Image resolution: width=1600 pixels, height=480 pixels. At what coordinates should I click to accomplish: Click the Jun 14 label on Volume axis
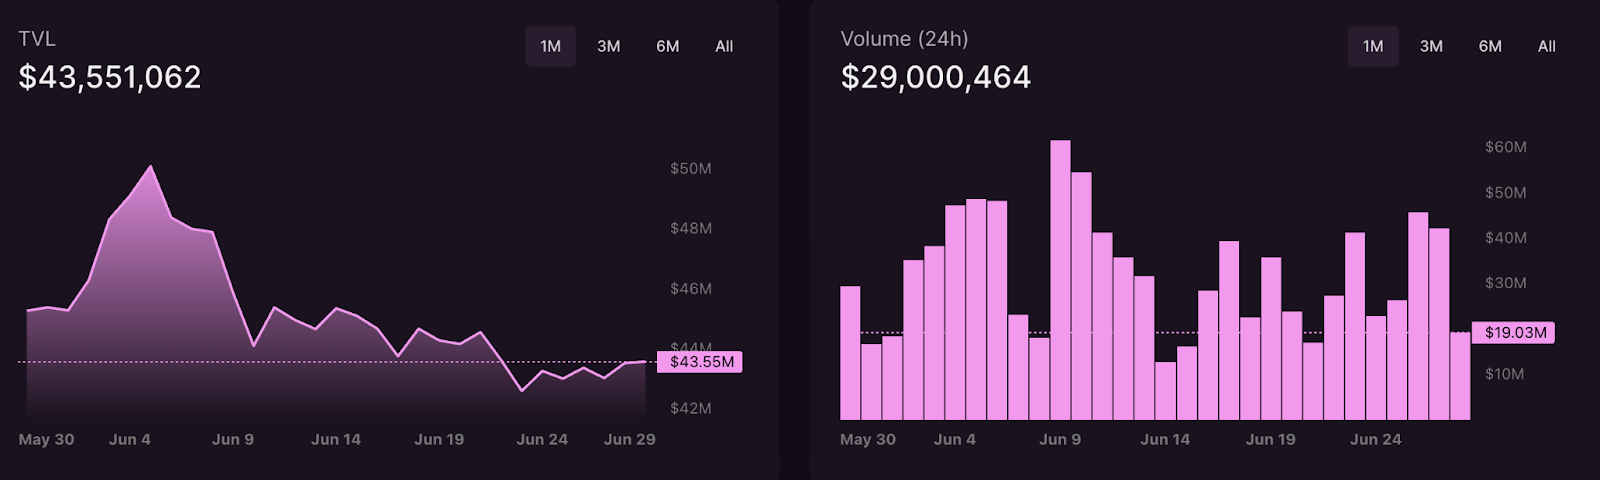click(1165, 439)
